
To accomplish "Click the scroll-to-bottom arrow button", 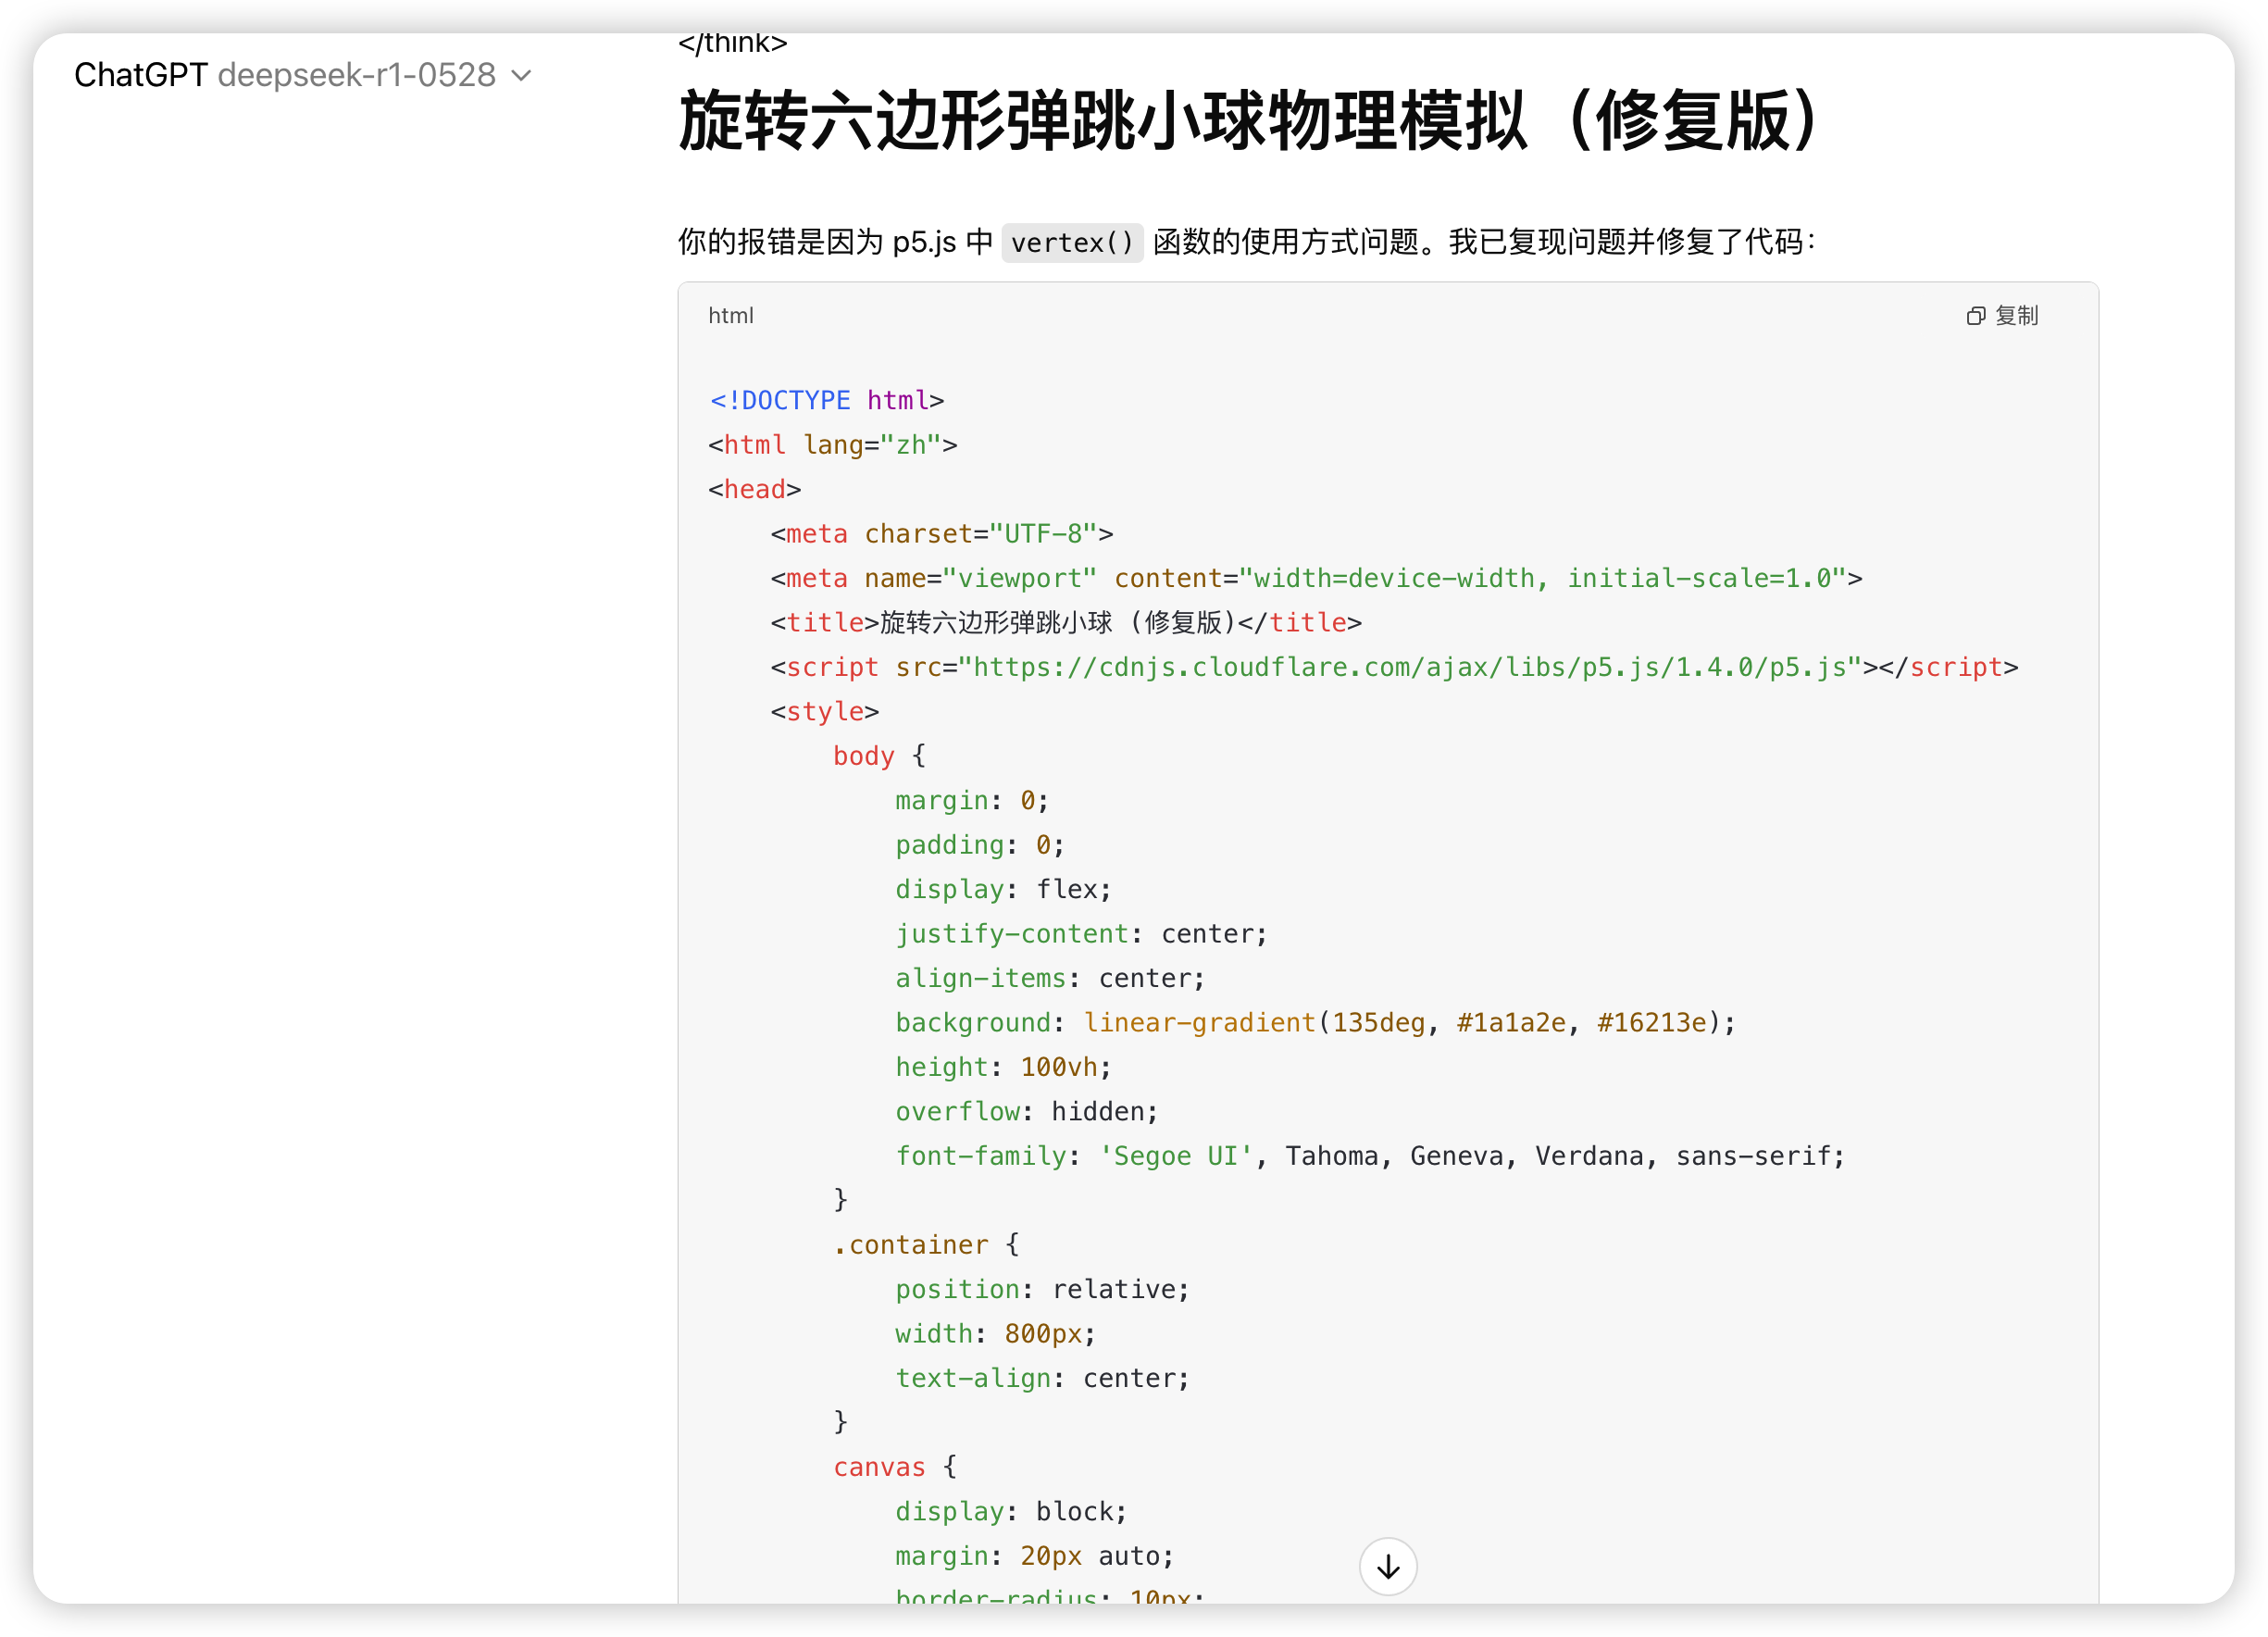I will pos(1387,1566).
